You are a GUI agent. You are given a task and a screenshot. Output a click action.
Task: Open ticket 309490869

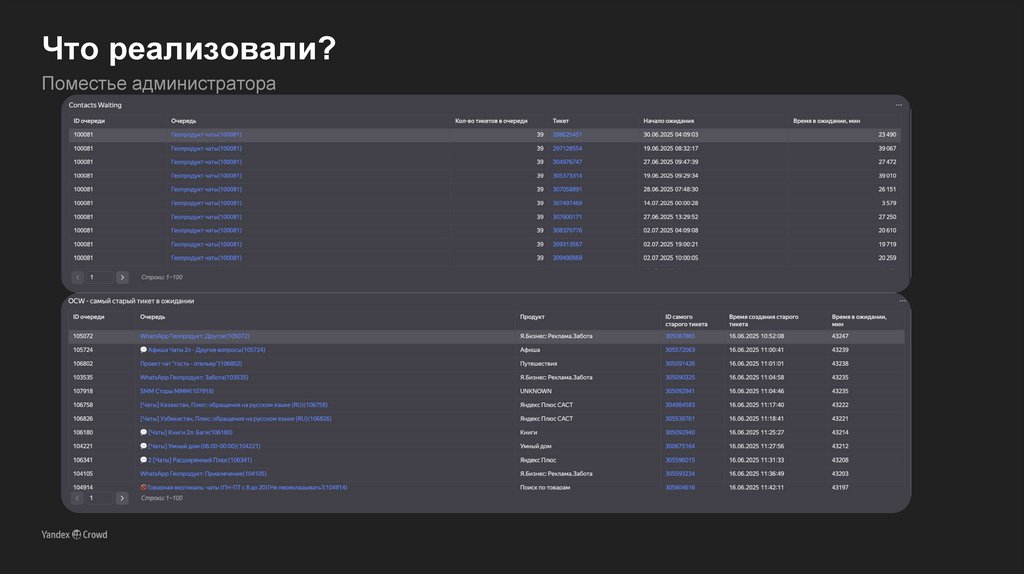click(567, 258)
